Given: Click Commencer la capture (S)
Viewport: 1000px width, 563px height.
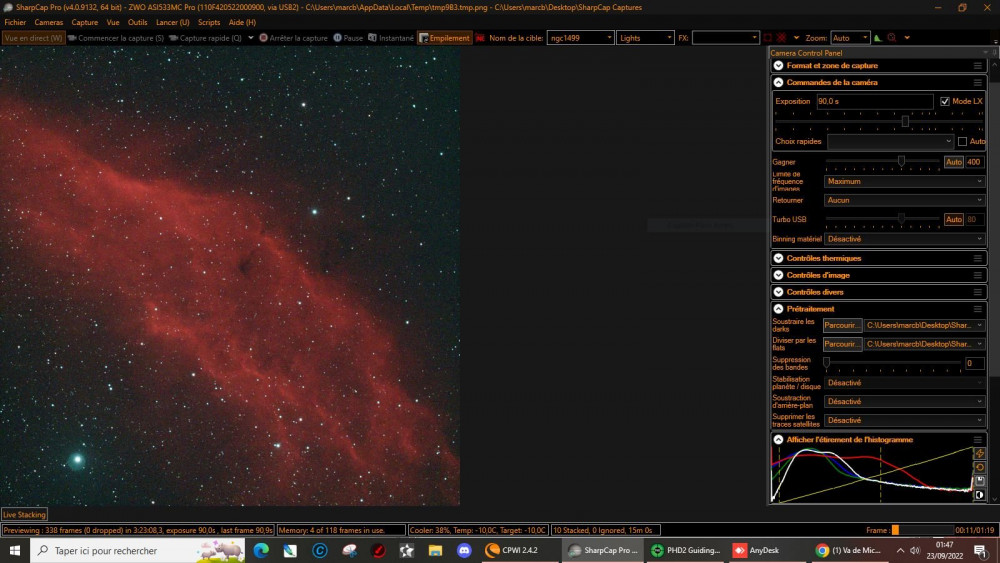Looking at the screenshot, I should point(115,38).
